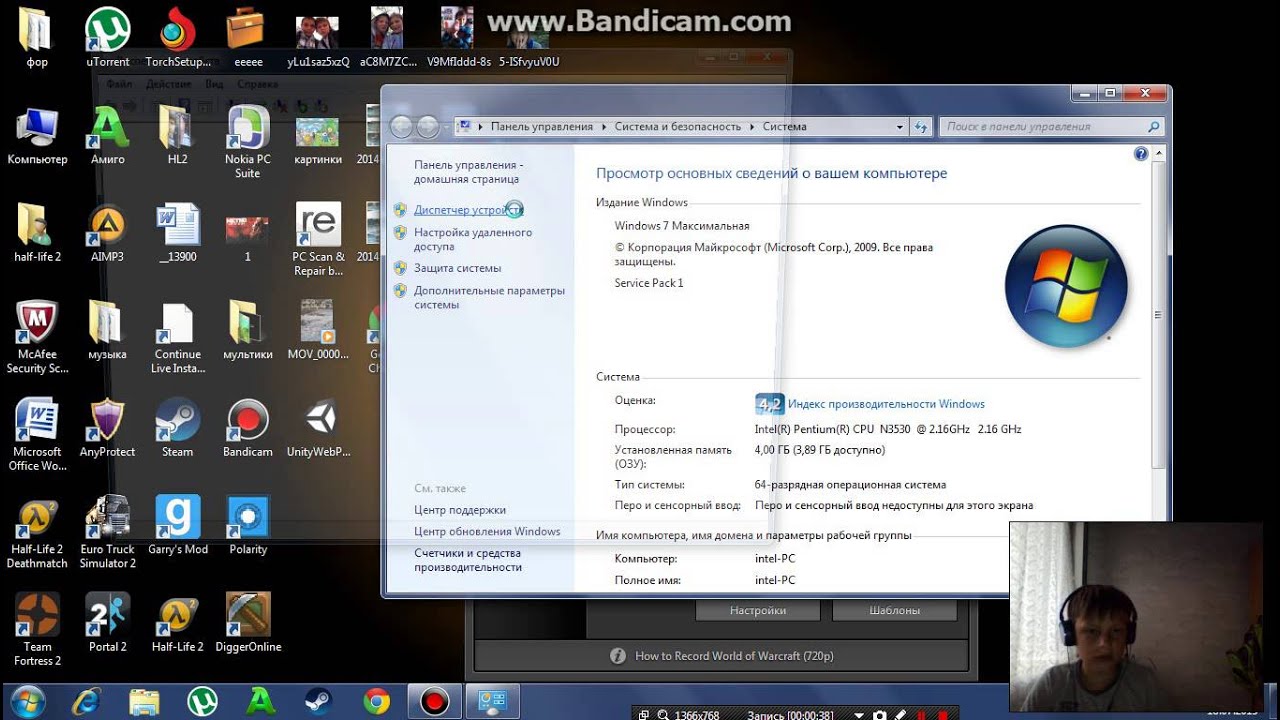Open the 'Защита системы' link
The image size is (1280, 720).
[x=458, y=268]
